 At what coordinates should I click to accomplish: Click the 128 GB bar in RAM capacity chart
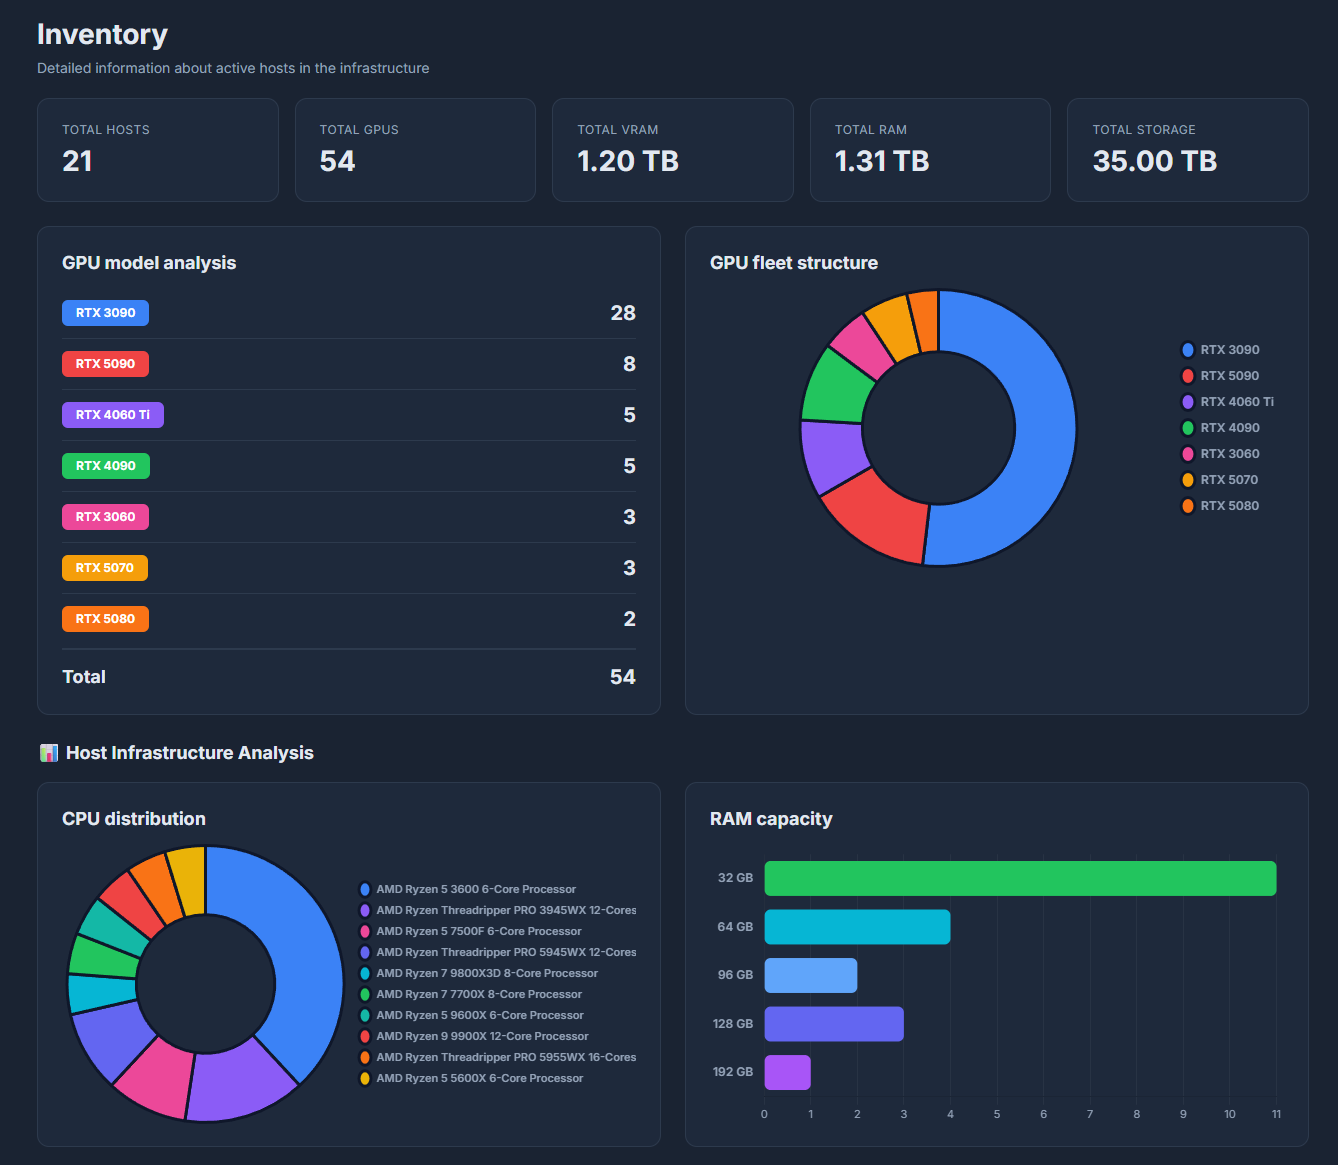pos(833,1024)
